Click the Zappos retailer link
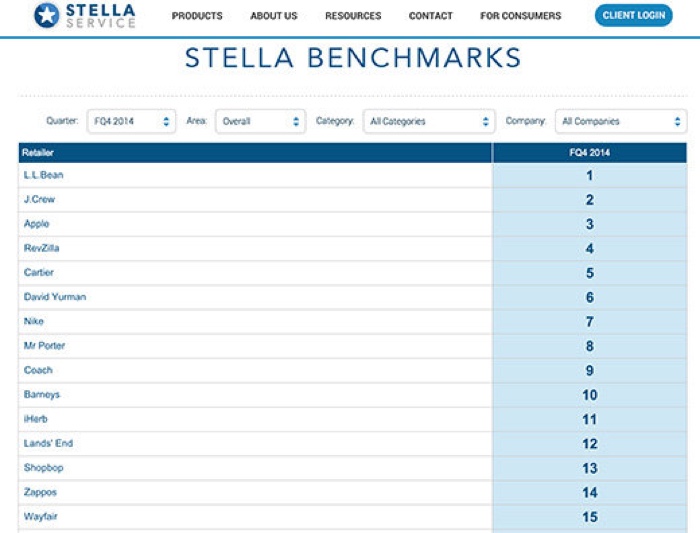This screenshot has width=700, height=533. 40,492
